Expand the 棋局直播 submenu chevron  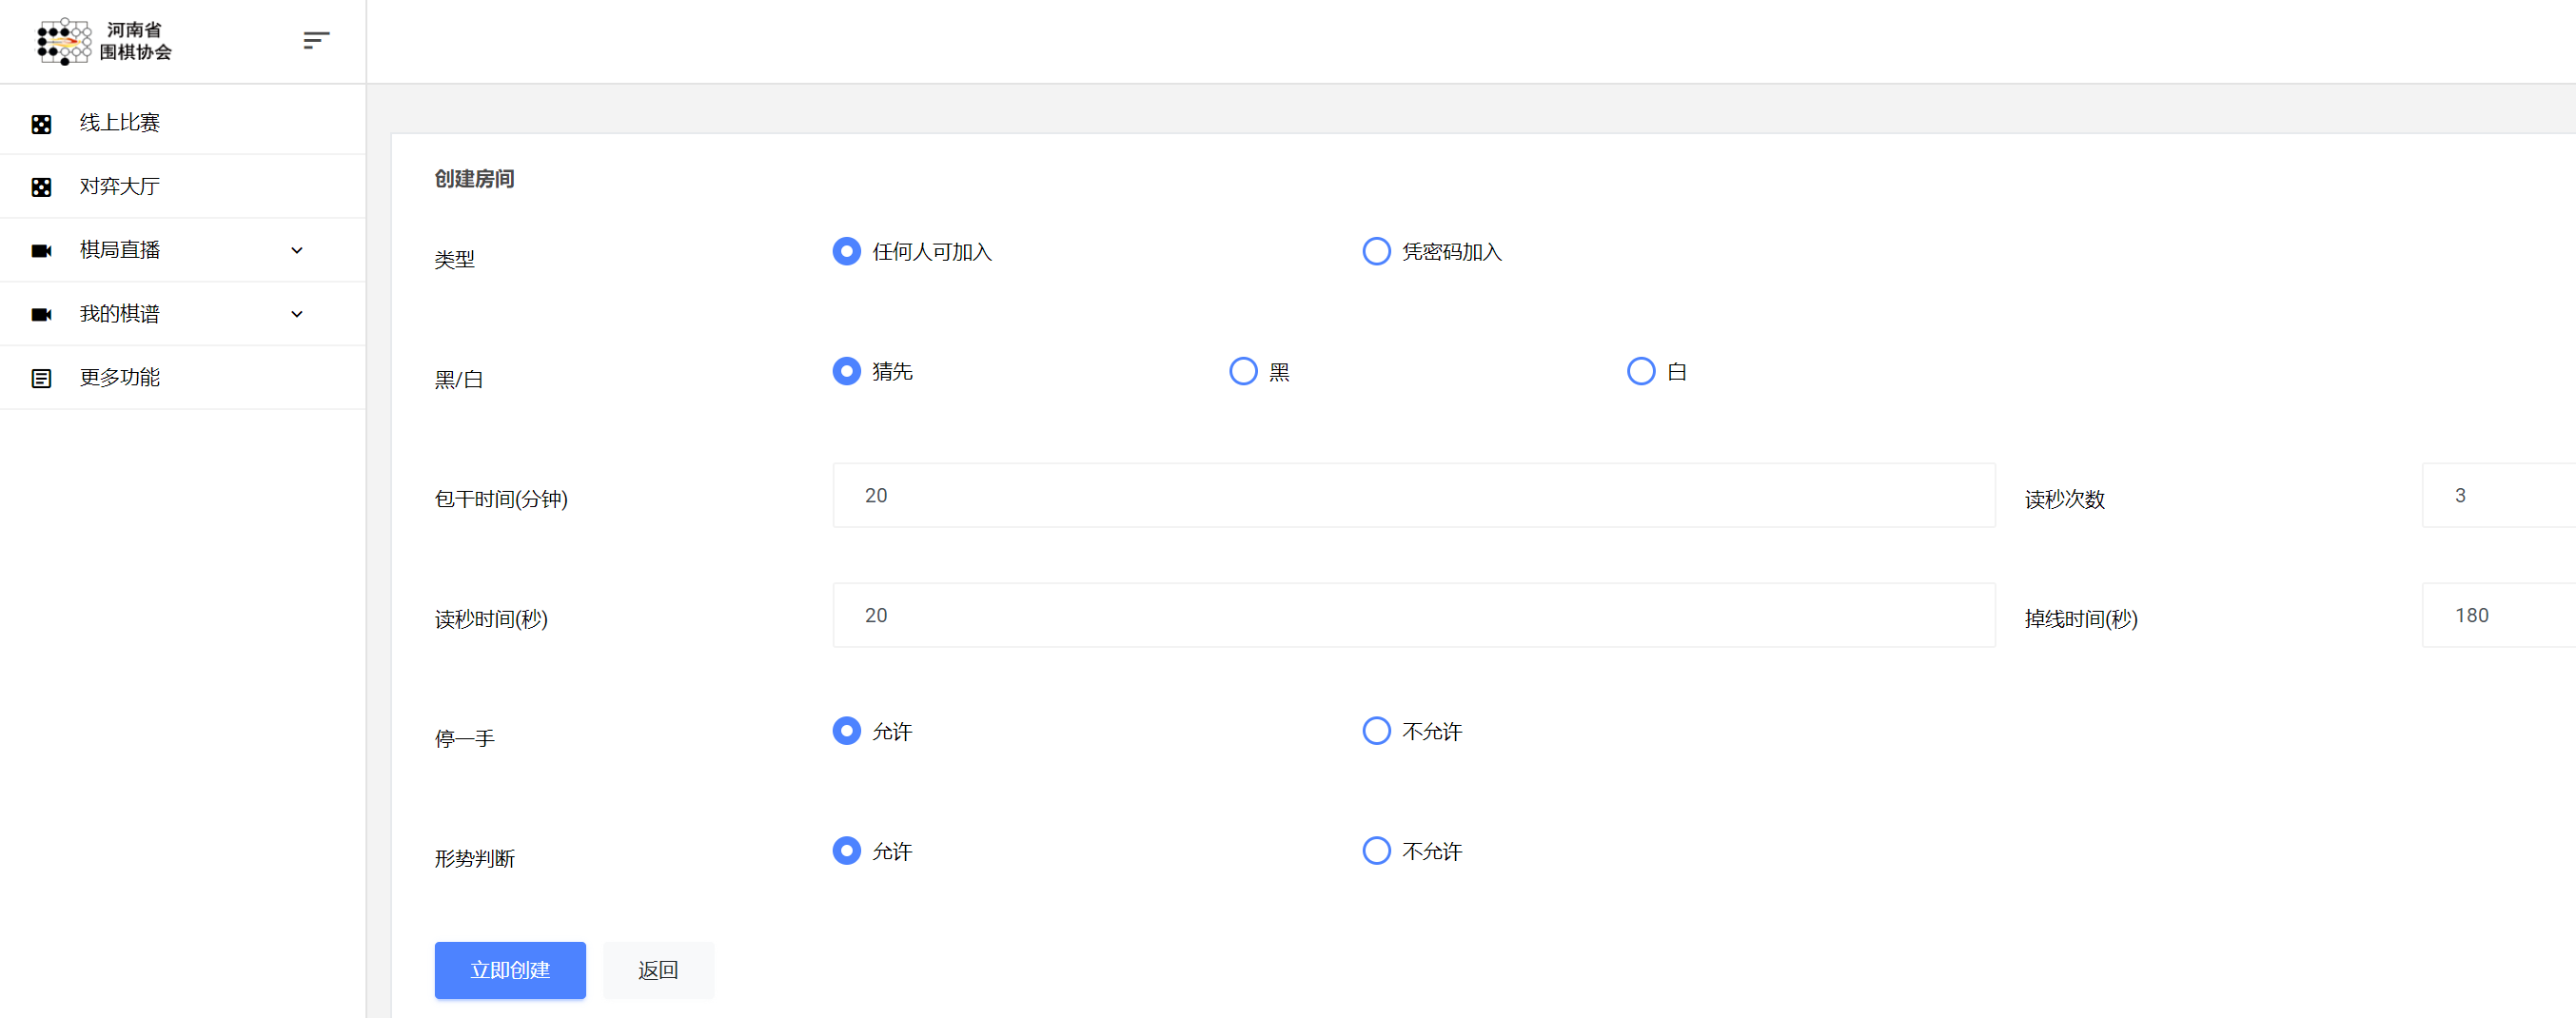pos(297,251)
